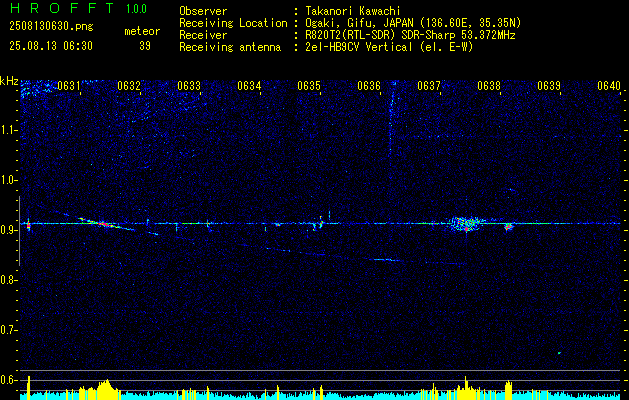Image resolution: width=629 pixels, height=400 pixels.
Task: Select the 0640 time marker
Action: tap(609, 85)
